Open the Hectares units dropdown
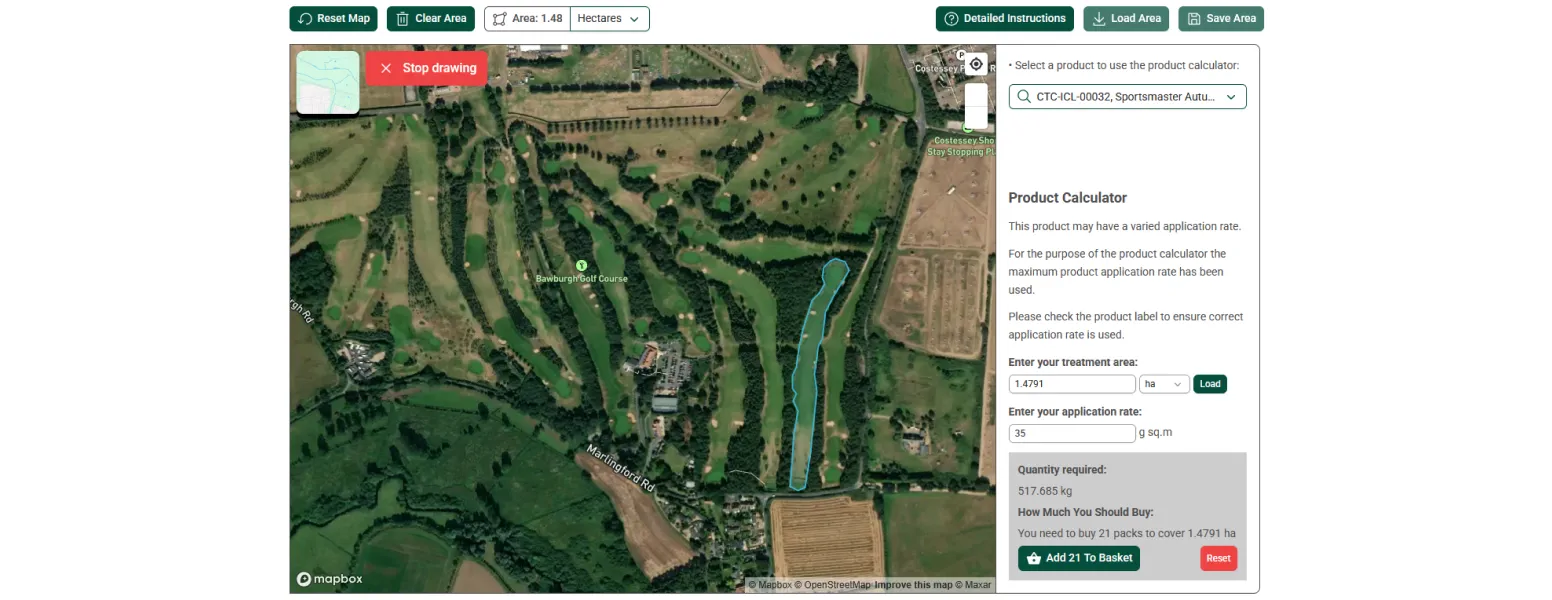The image size is (1552, 600). [608, 18]
